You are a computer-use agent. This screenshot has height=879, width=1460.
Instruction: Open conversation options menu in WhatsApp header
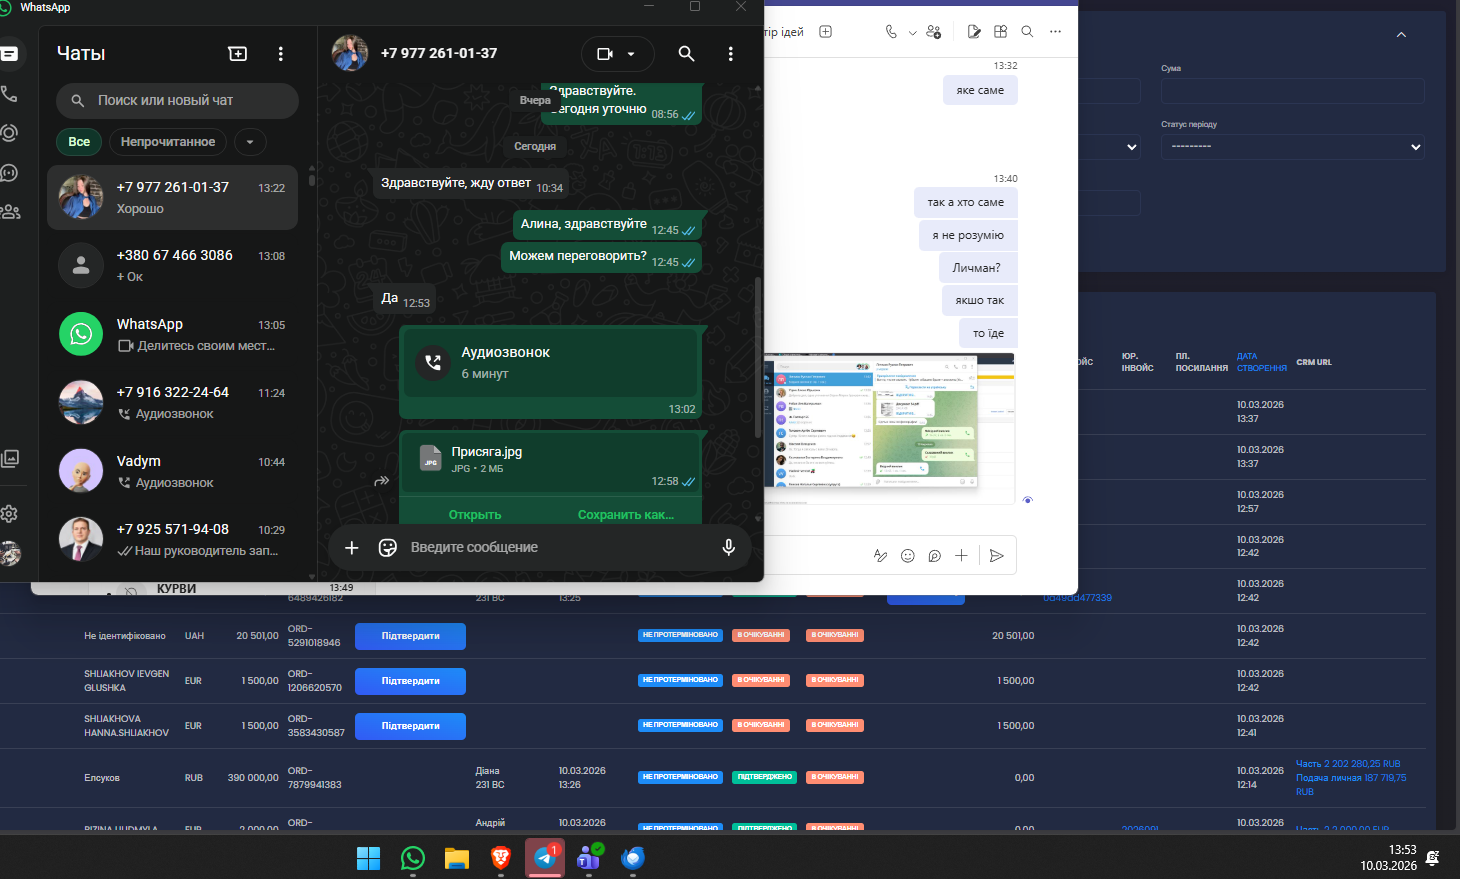[731, 54]
